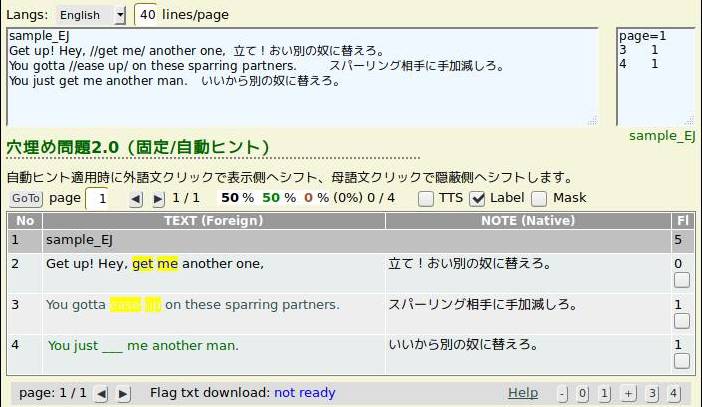The height and width of the screenshot is (407, 702).
Task: Click bottom previous page arrow
Action: coord(101,394)
